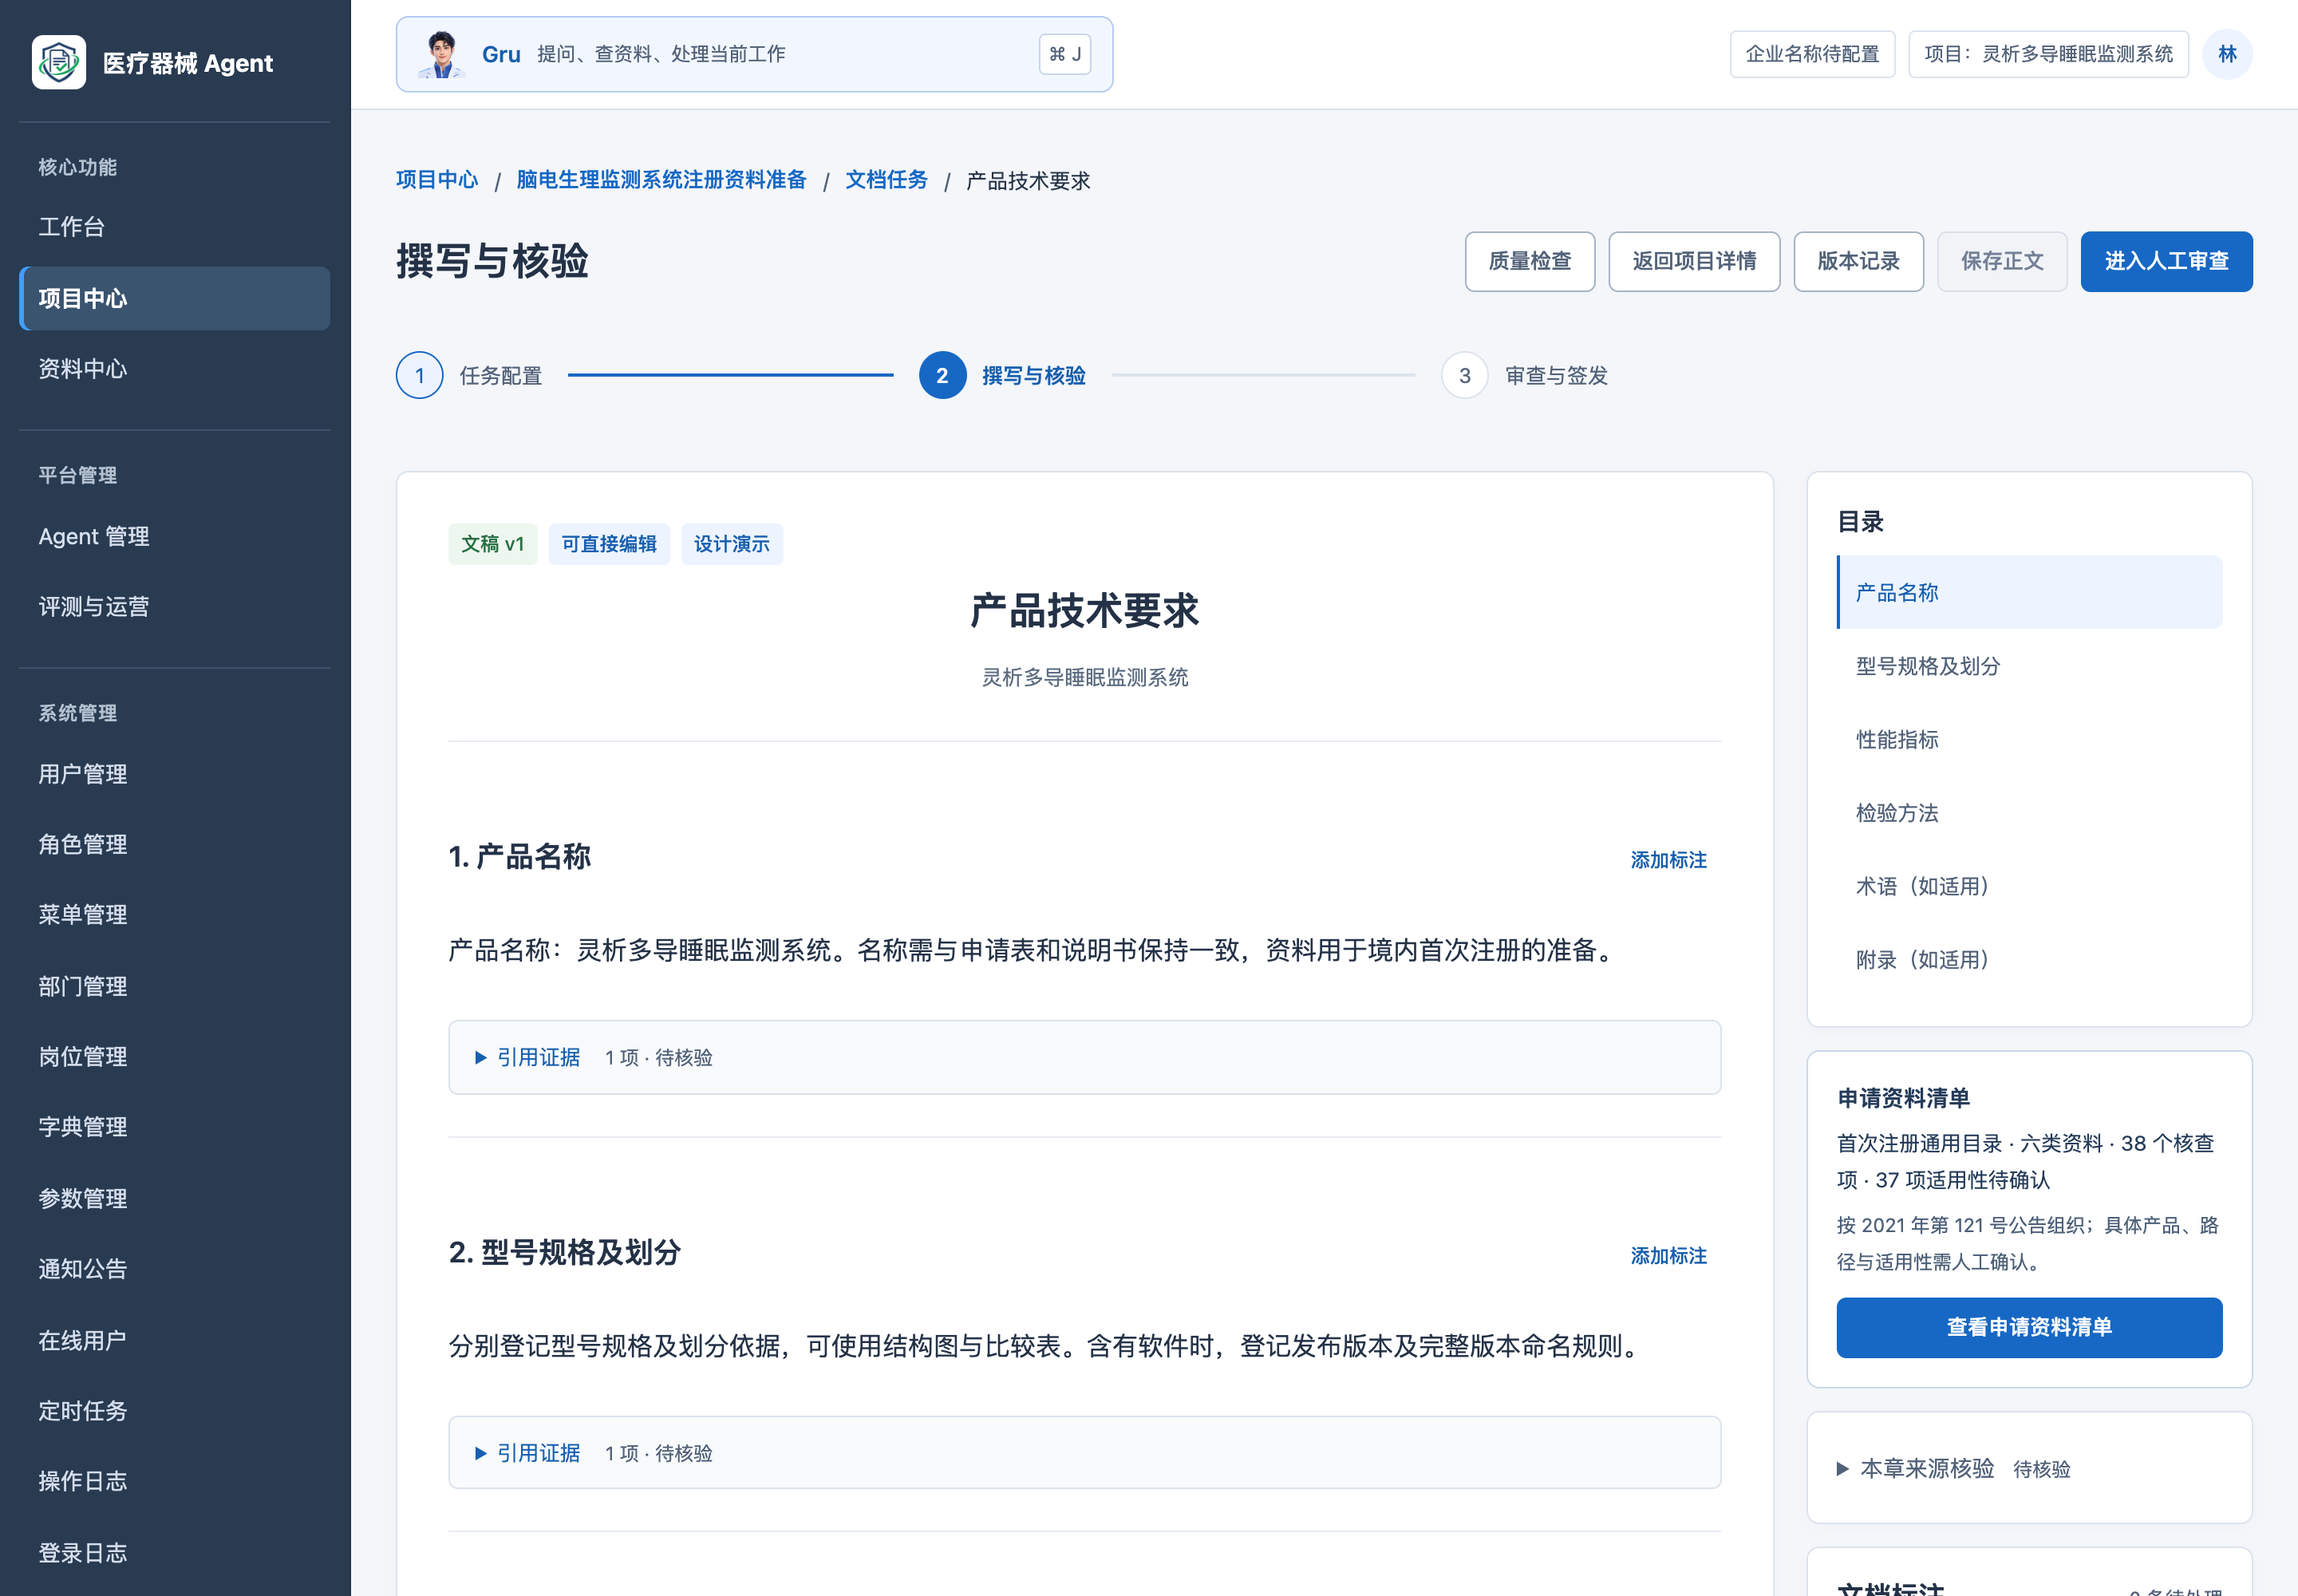Open 用户管理 in sidebar
Image resolution: width=2298 pixels, height=1596 pixels.
pos(174,774)
